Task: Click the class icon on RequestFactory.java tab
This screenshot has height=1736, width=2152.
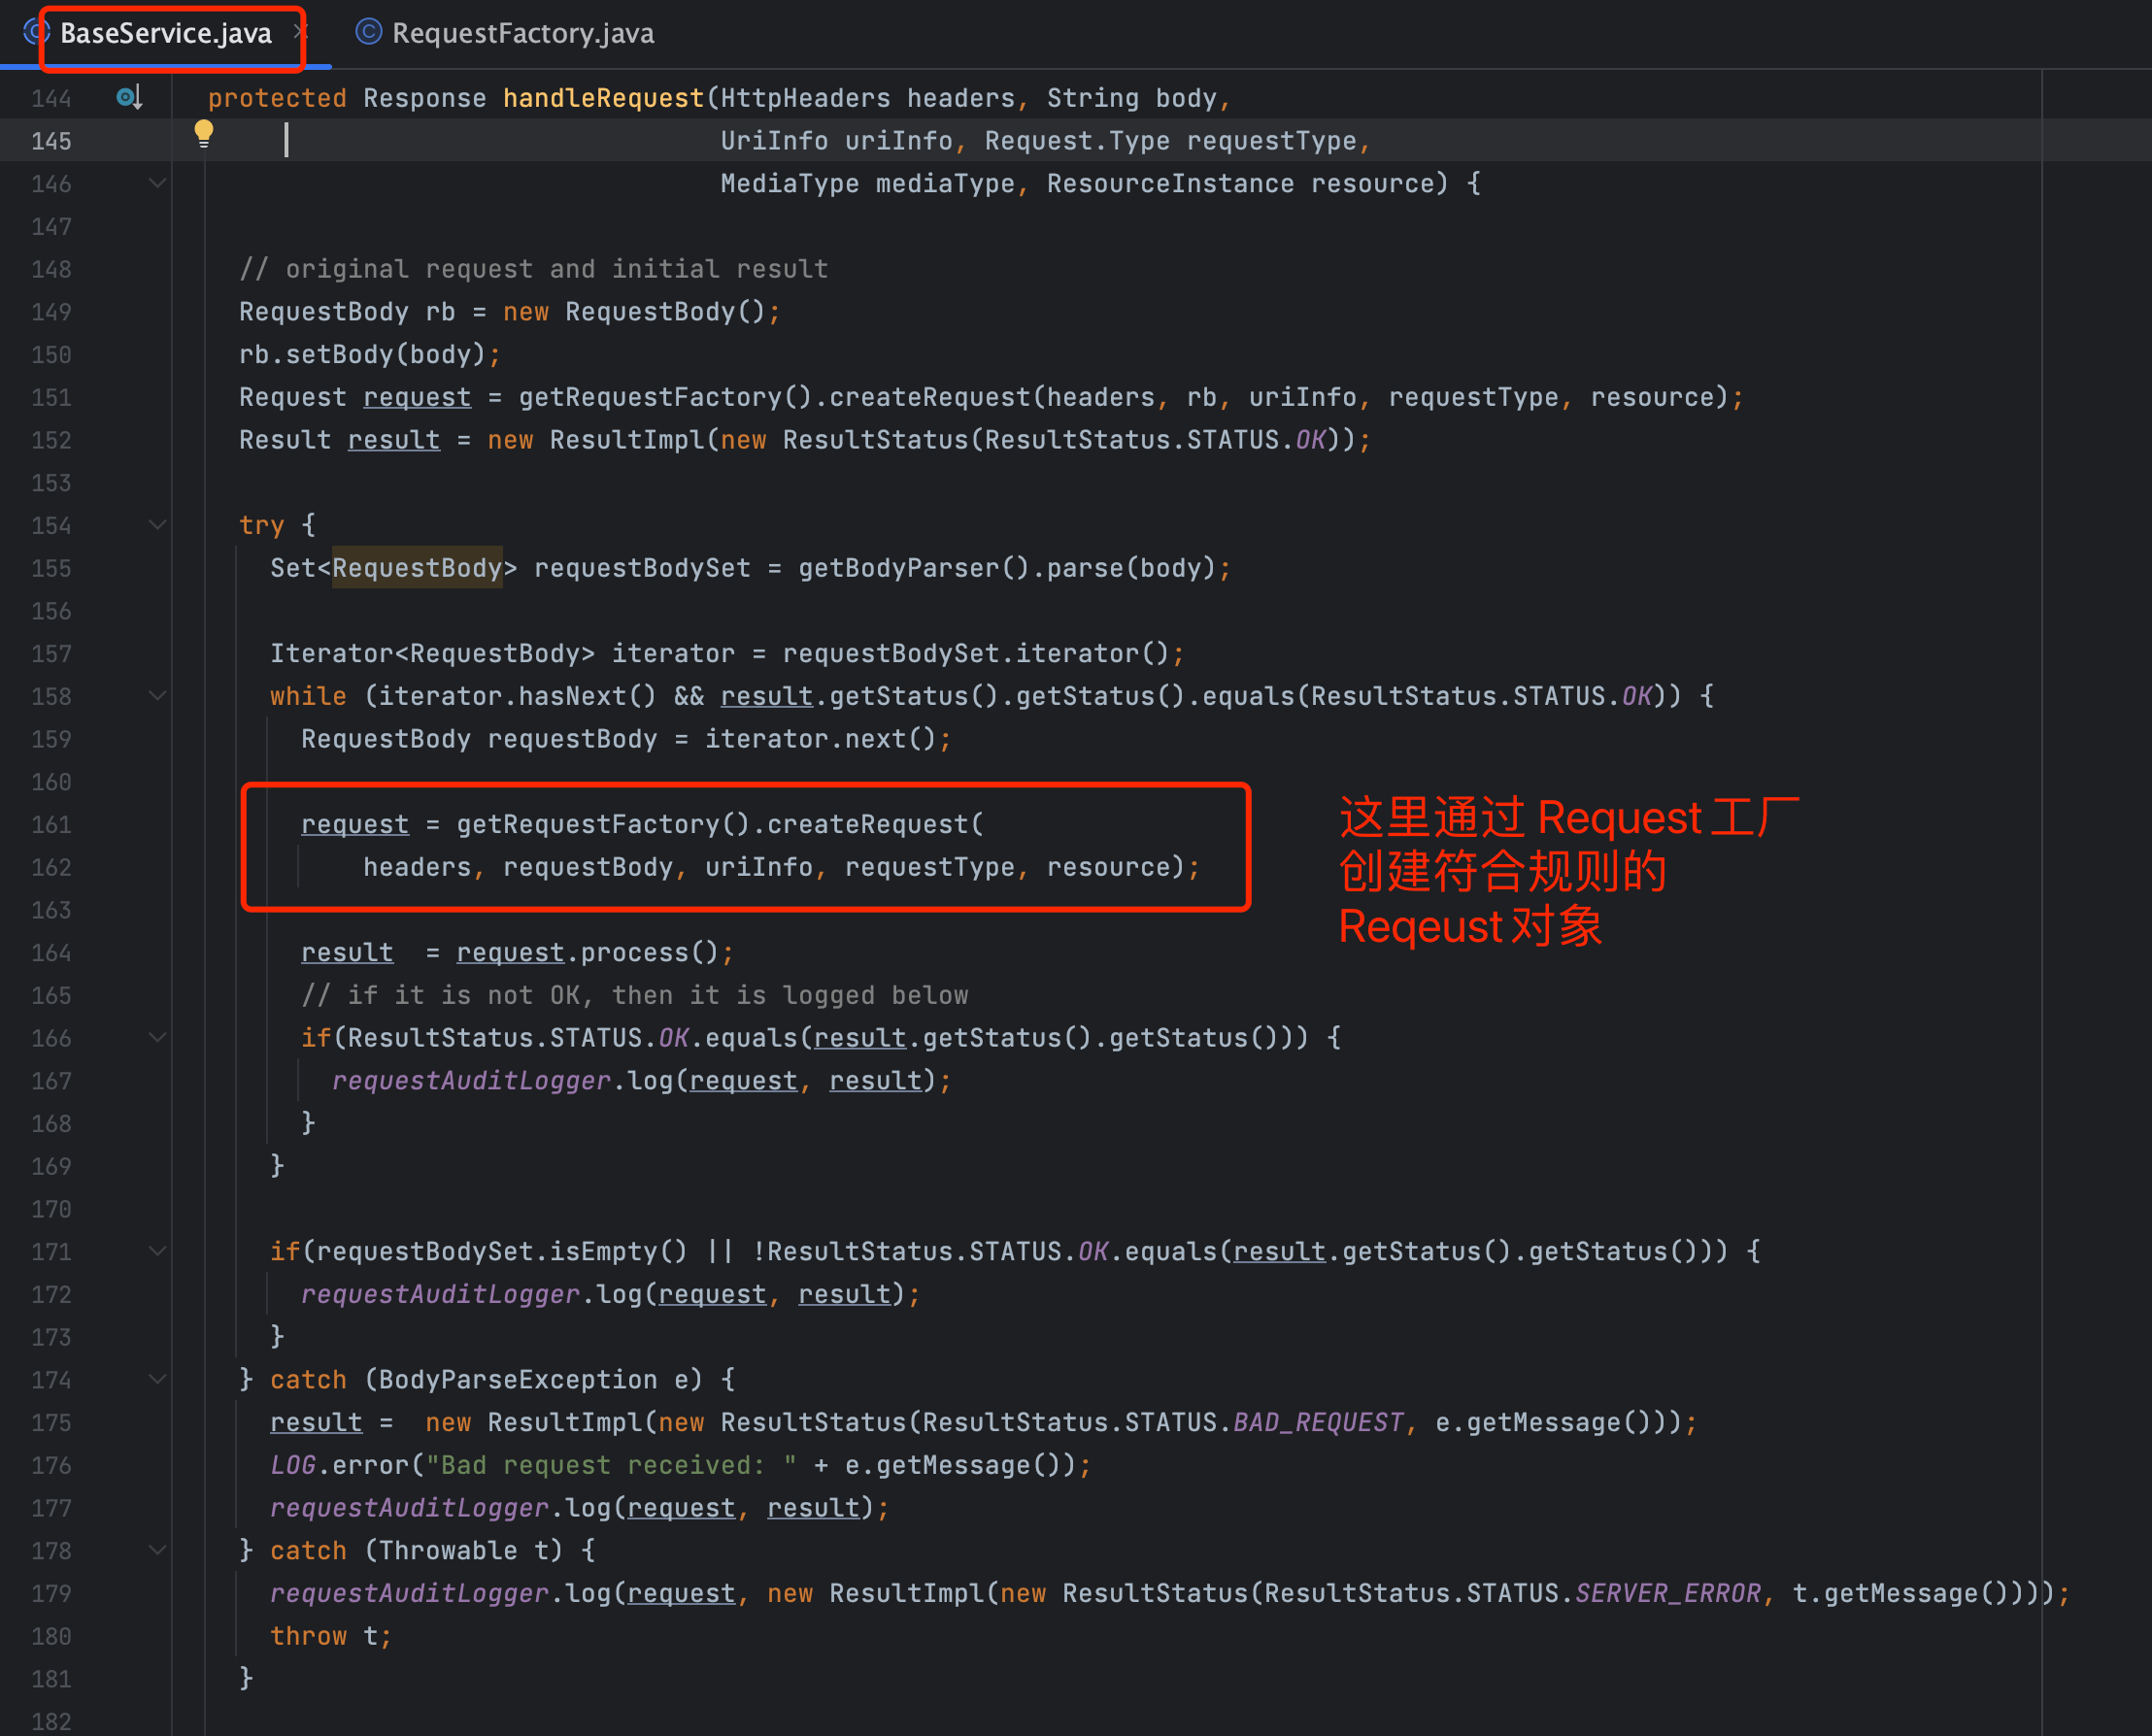Action: pos(369,33)
